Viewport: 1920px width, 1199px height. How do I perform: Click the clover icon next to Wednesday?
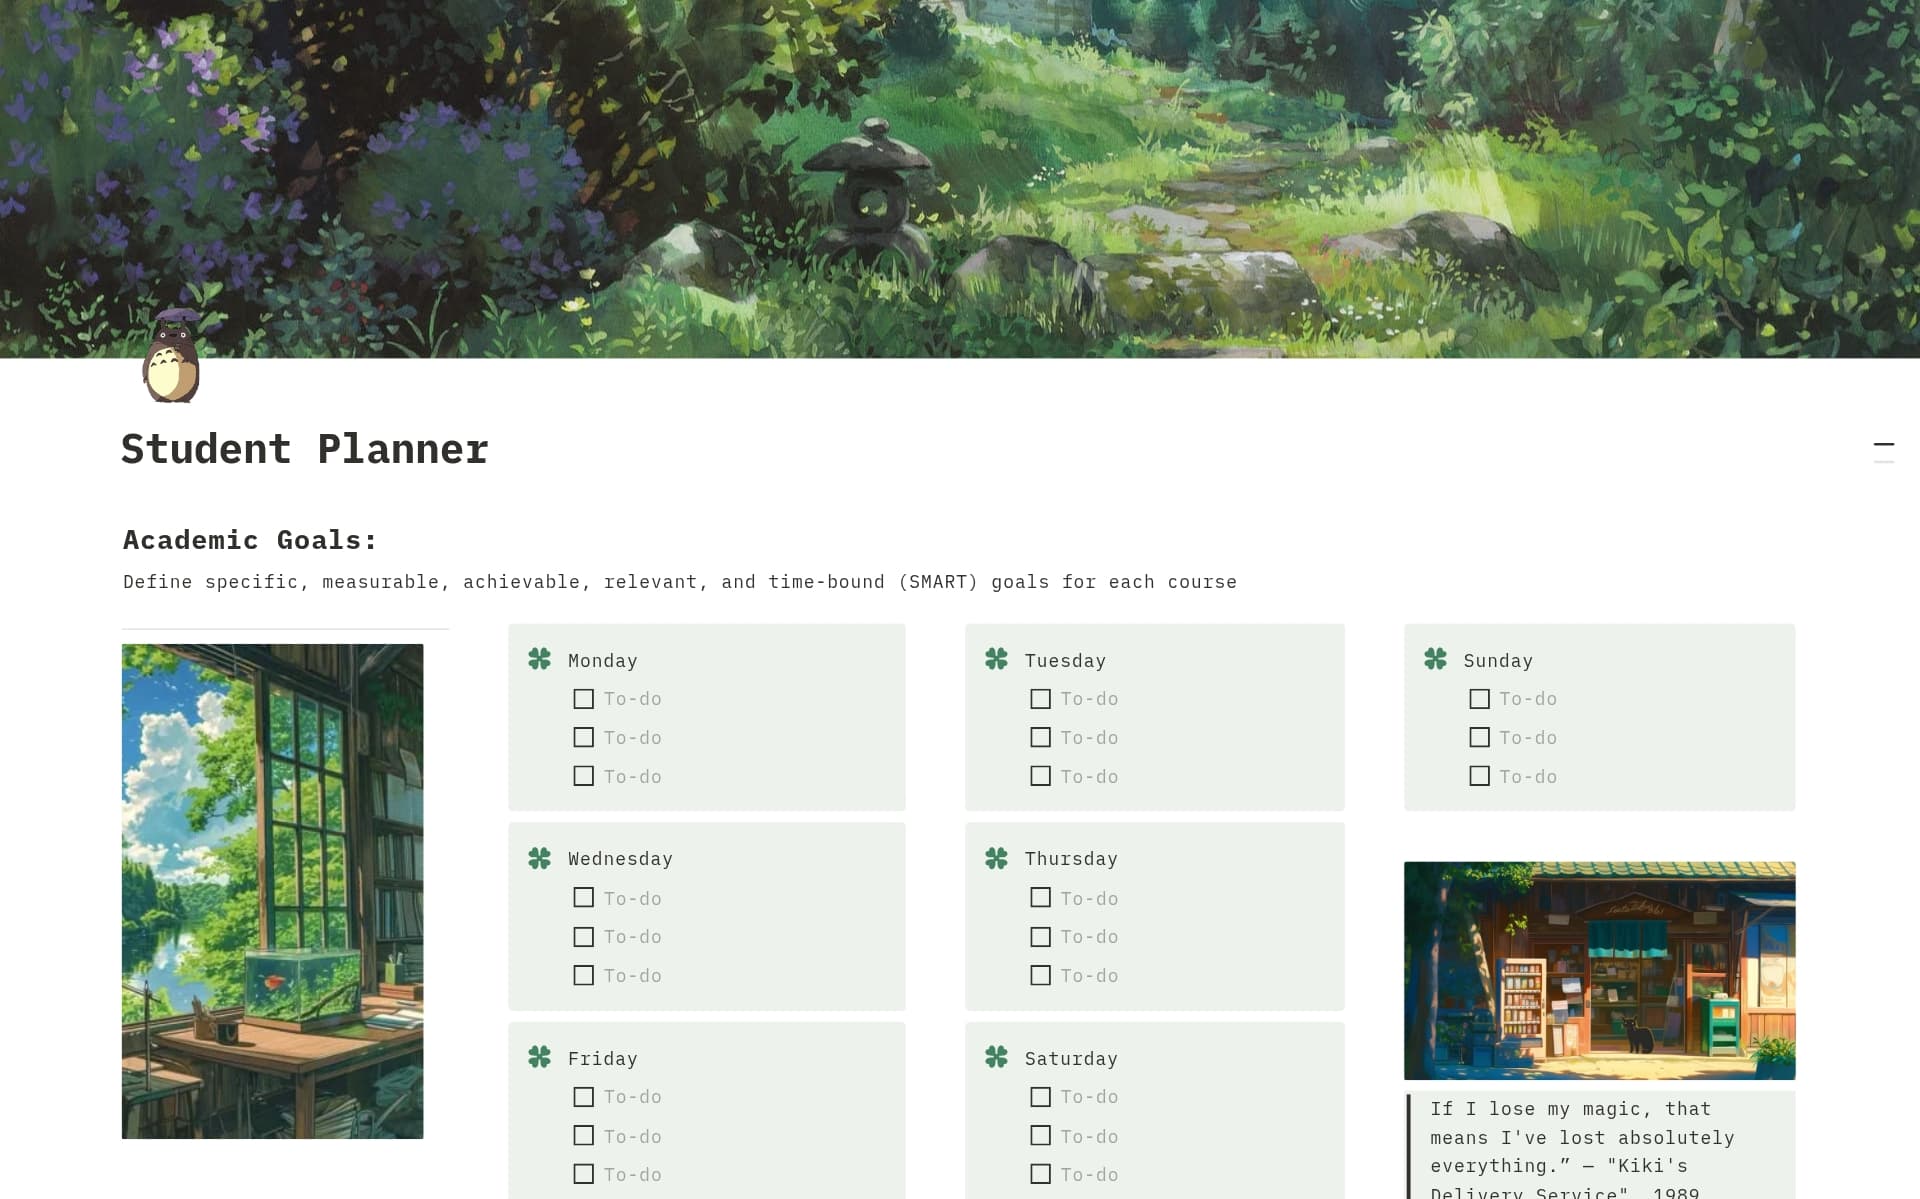(x=541, y=858)
